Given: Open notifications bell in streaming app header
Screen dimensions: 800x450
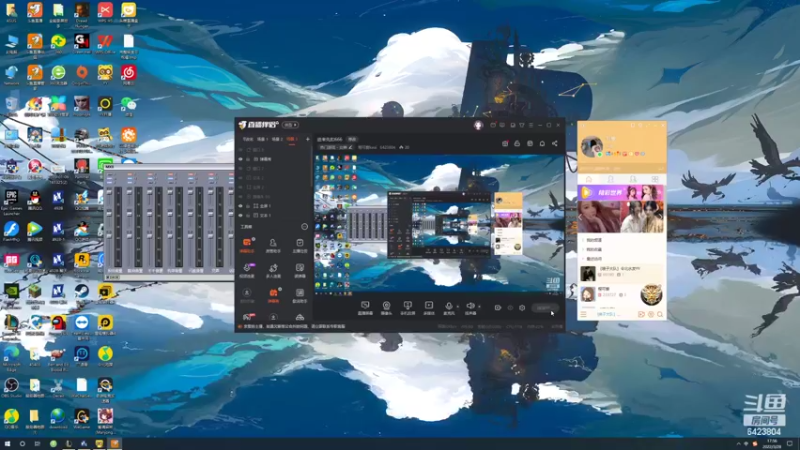Looking at the screenshot, I should pos(542,143).
